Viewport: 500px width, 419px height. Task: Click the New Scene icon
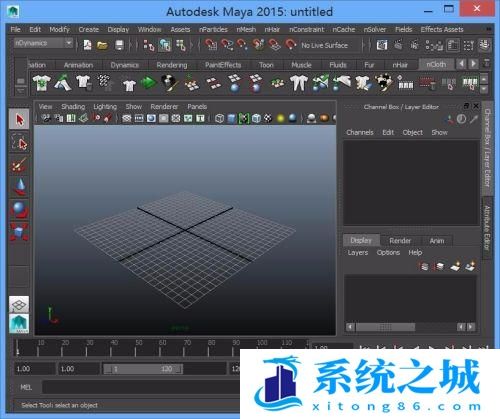coord(87,45)
